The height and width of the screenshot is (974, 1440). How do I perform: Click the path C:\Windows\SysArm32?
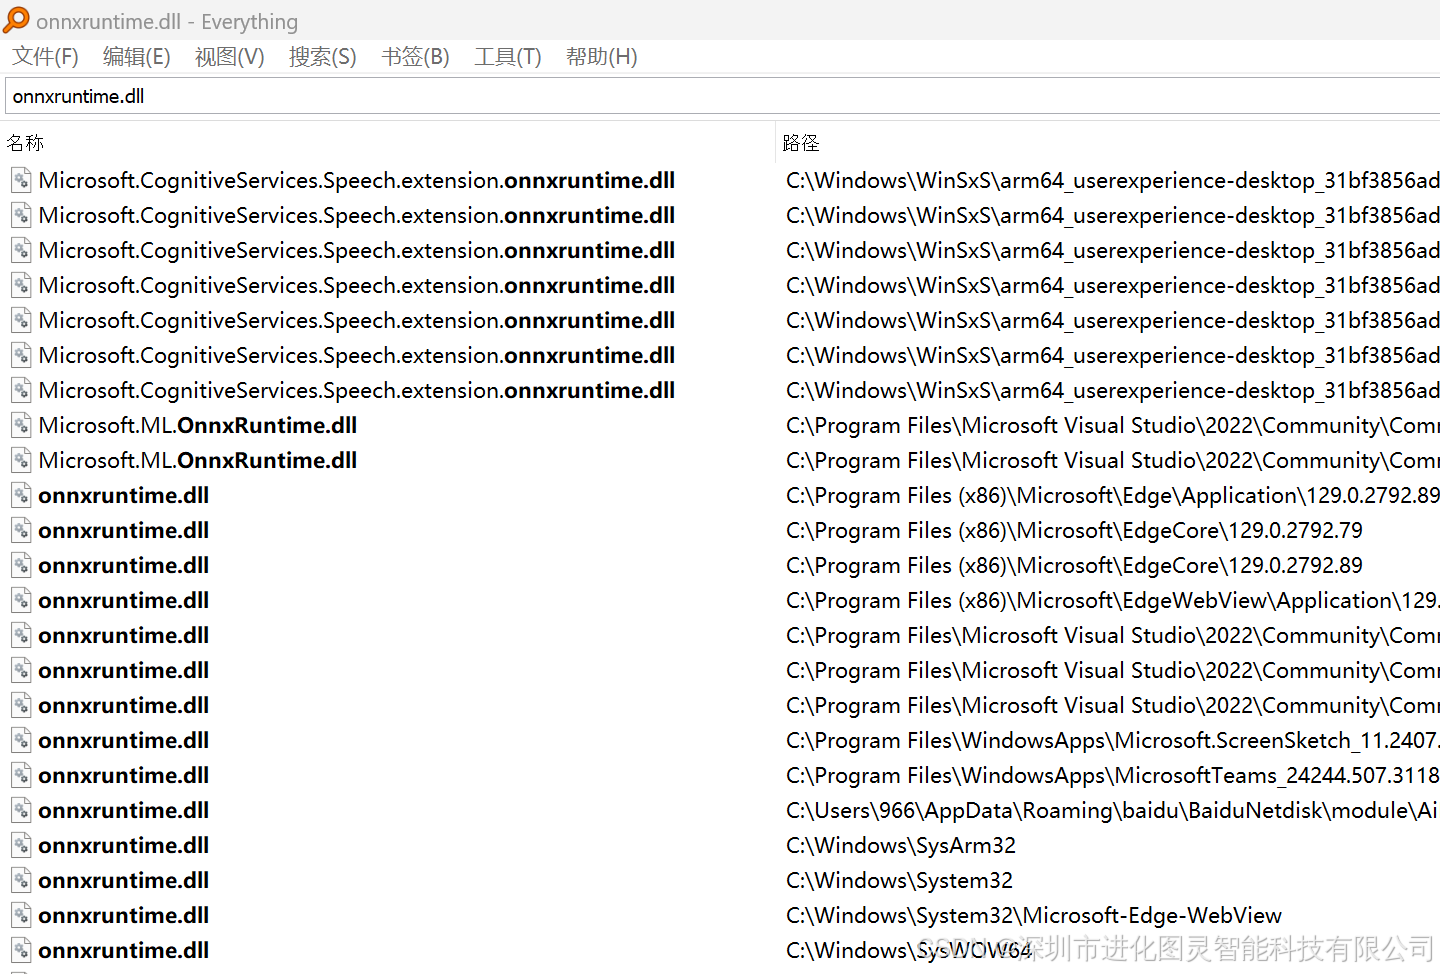point(901,845)
